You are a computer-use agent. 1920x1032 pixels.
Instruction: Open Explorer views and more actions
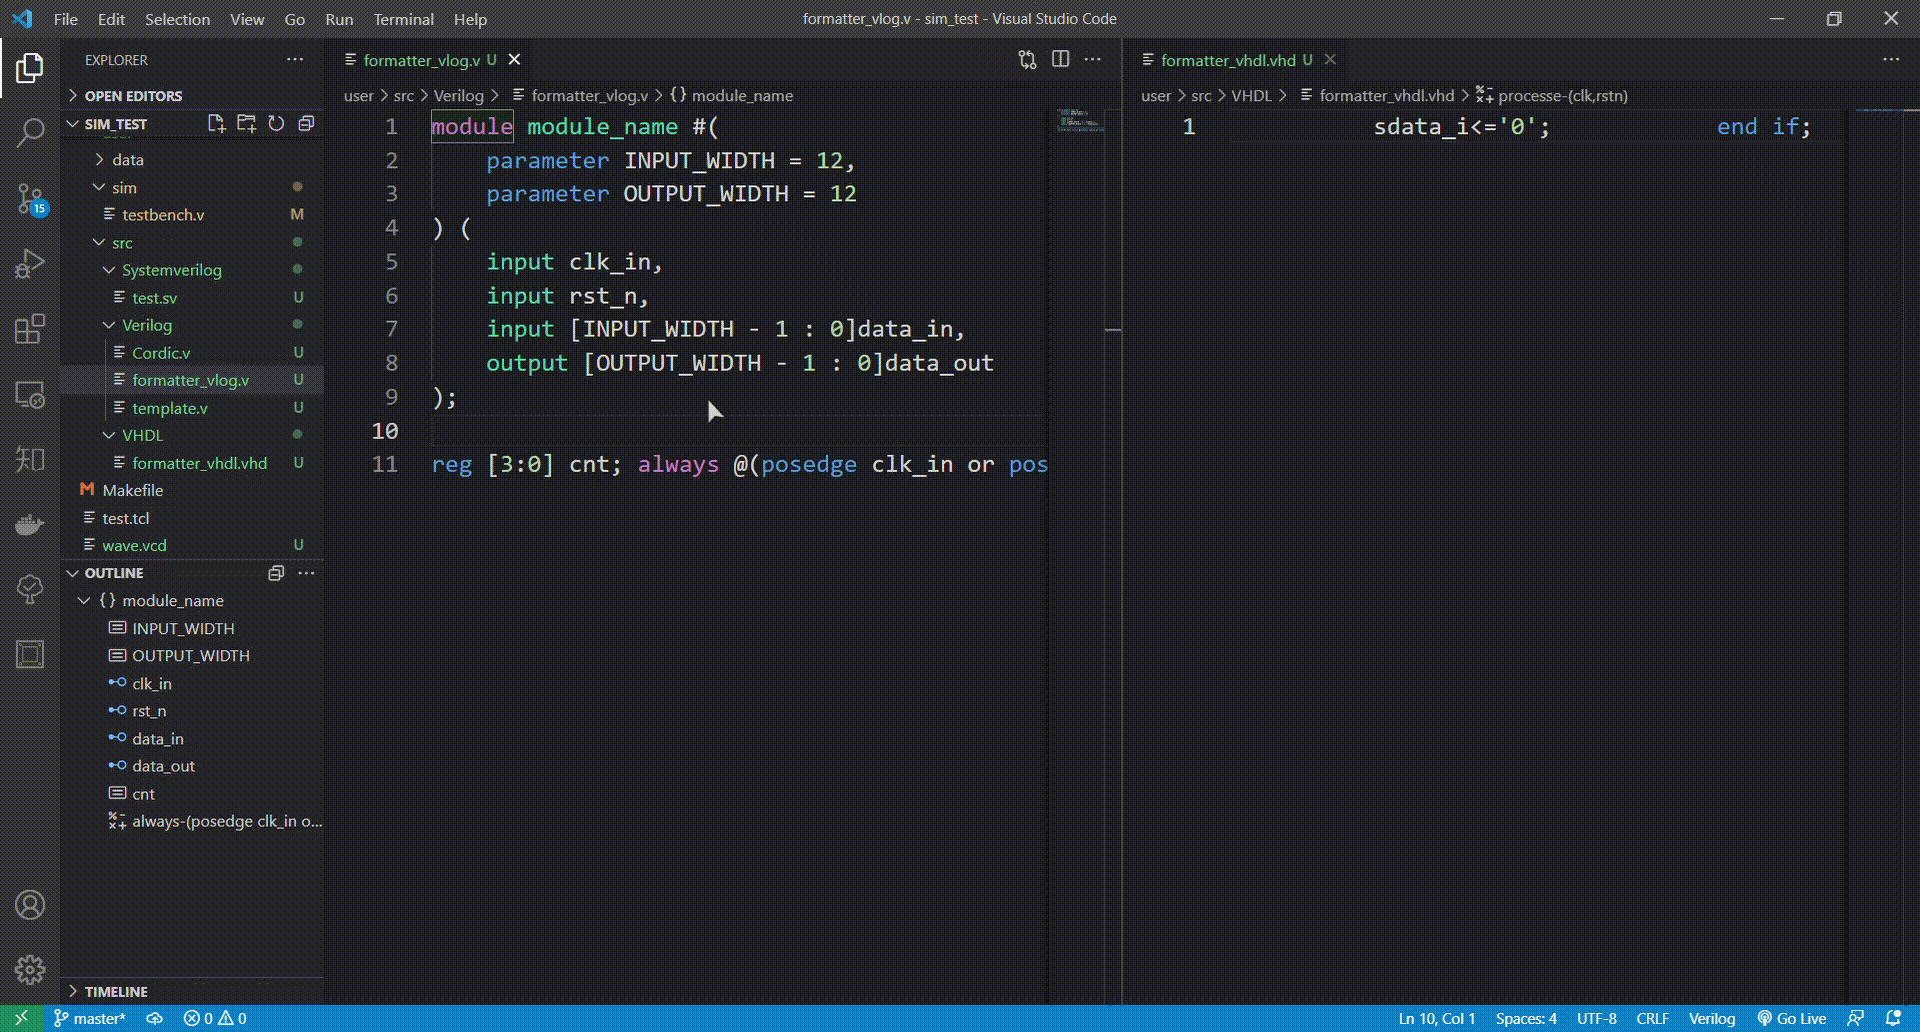click(295, 60)
